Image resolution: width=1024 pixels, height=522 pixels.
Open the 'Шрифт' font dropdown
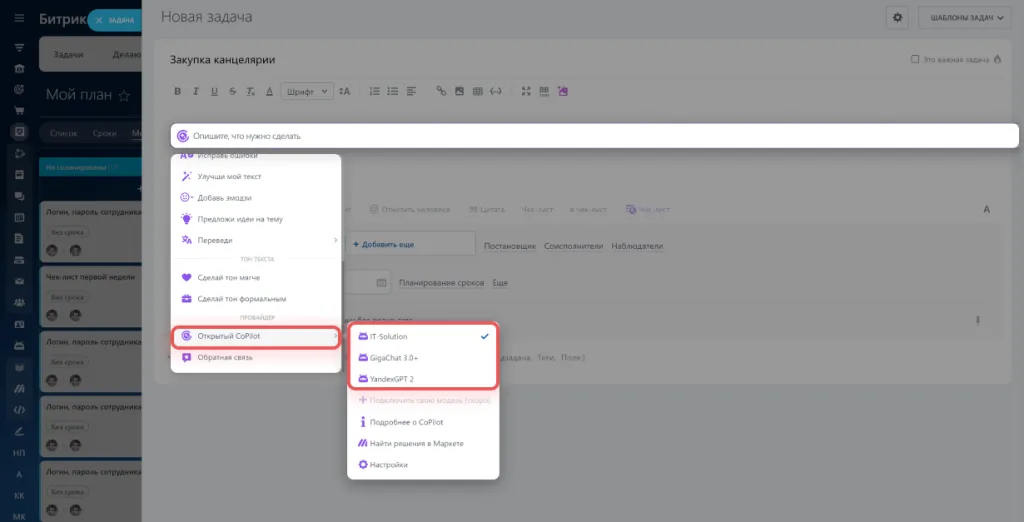[x=305, y=91]
